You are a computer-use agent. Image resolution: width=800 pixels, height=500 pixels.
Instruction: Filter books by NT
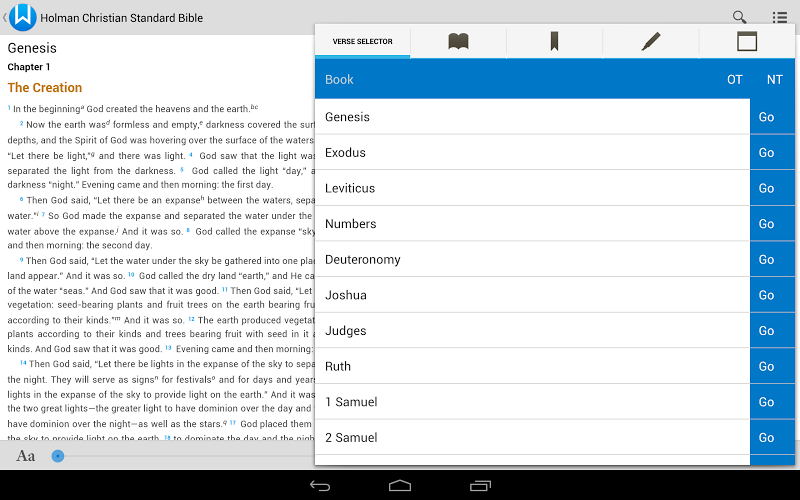pos(774,80)
